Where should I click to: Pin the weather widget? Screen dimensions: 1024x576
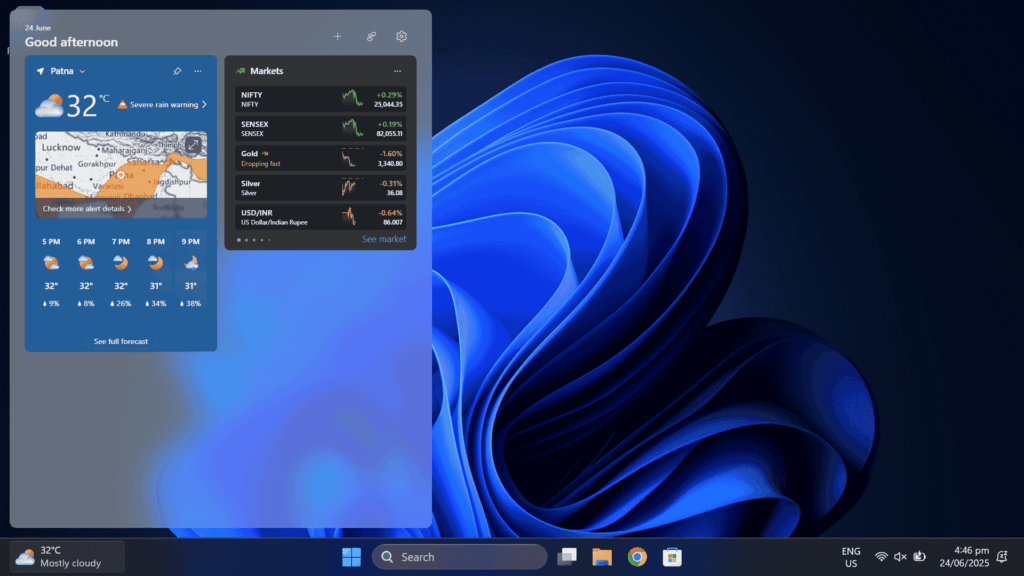(x=177, y=71)
